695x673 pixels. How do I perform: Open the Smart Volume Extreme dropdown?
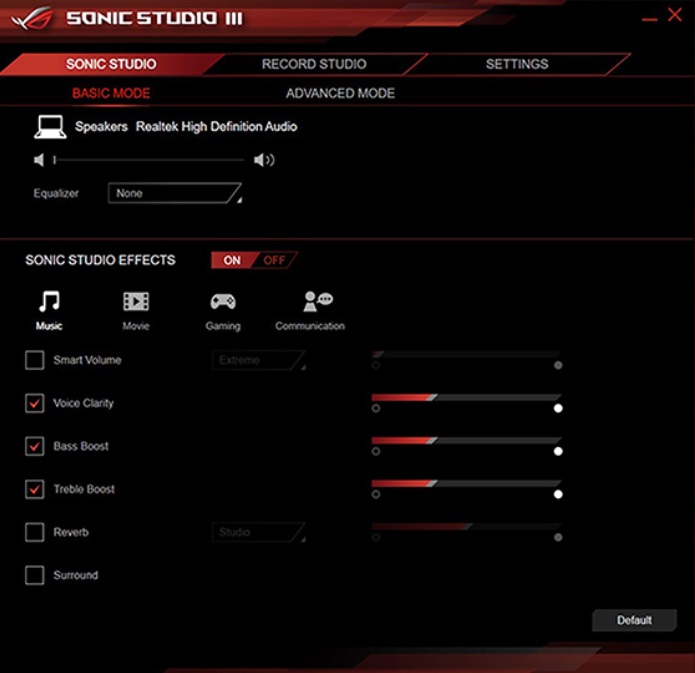259,360
